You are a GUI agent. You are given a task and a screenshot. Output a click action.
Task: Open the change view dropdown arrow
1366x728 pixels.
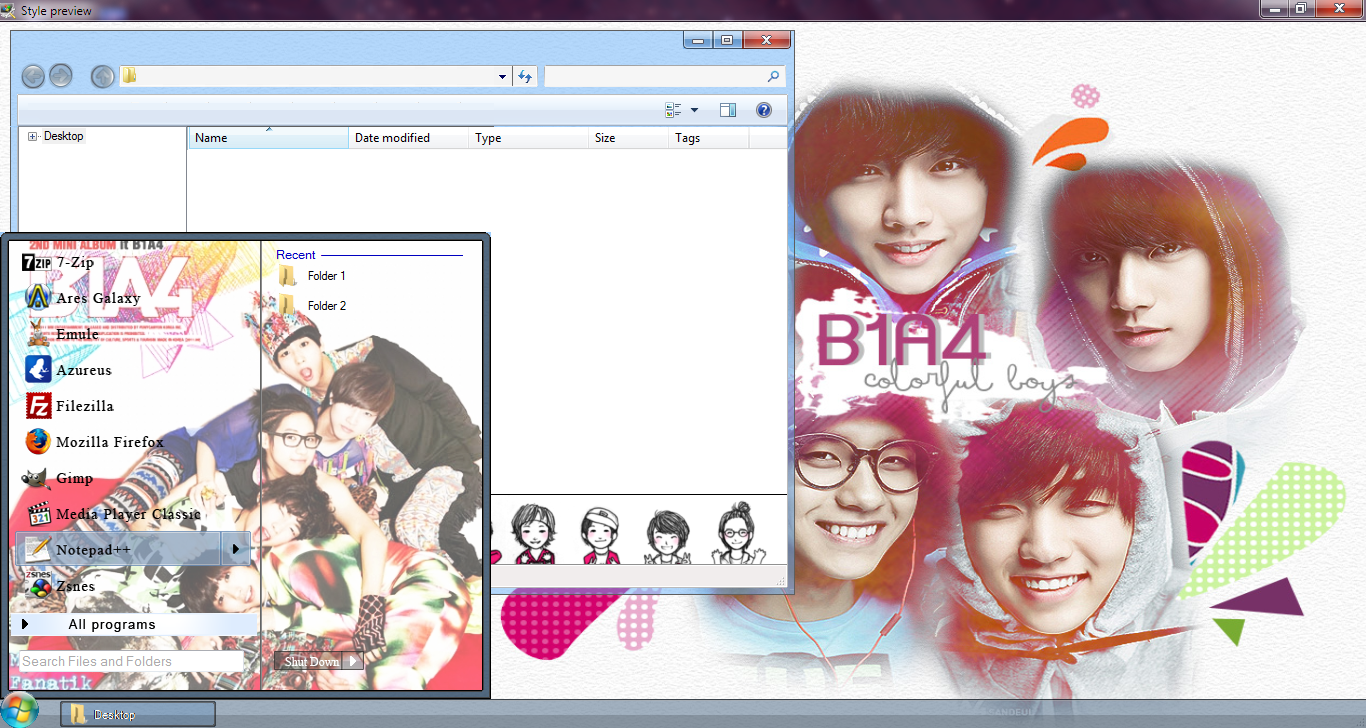694,110
